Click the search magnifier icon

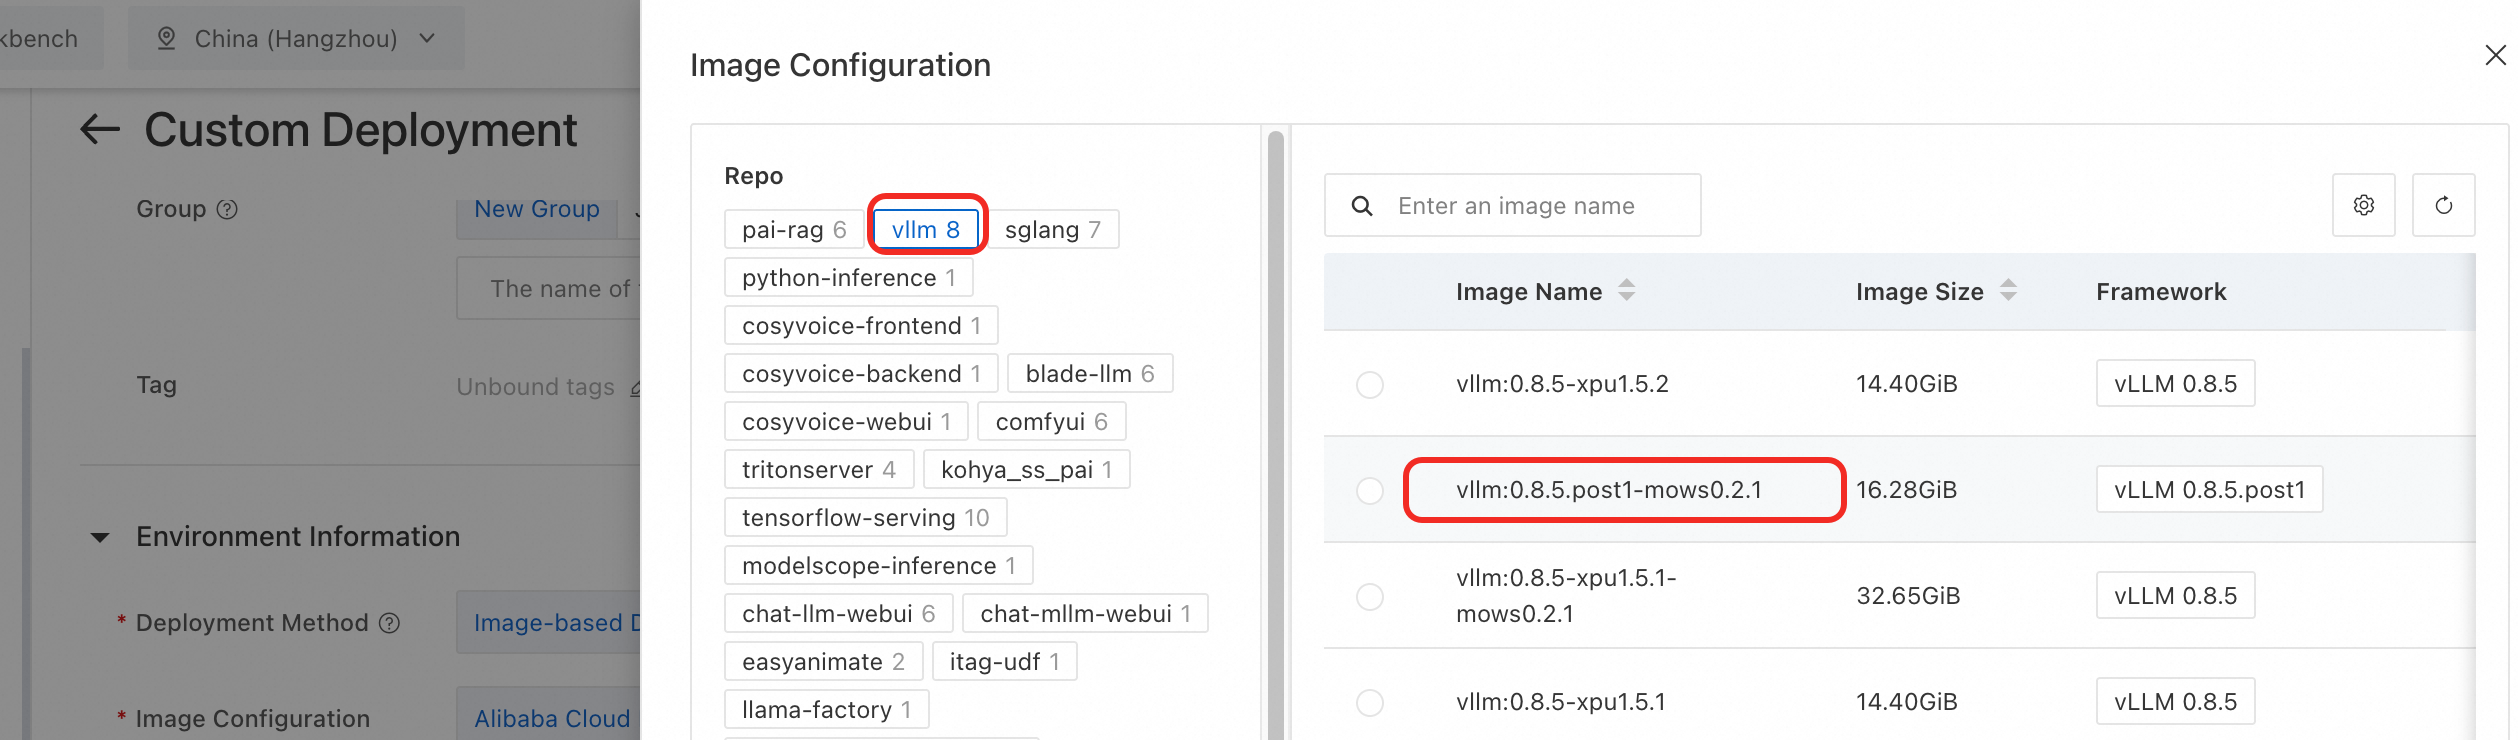[1362, 206]
